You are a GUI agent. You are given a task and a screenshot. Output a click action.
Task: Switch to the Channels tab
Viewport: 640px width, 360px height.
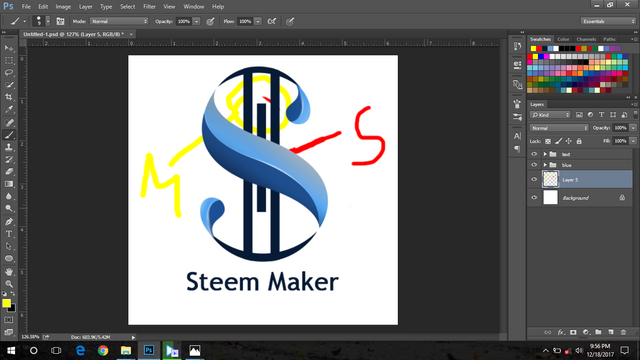(x=586, y=39)
